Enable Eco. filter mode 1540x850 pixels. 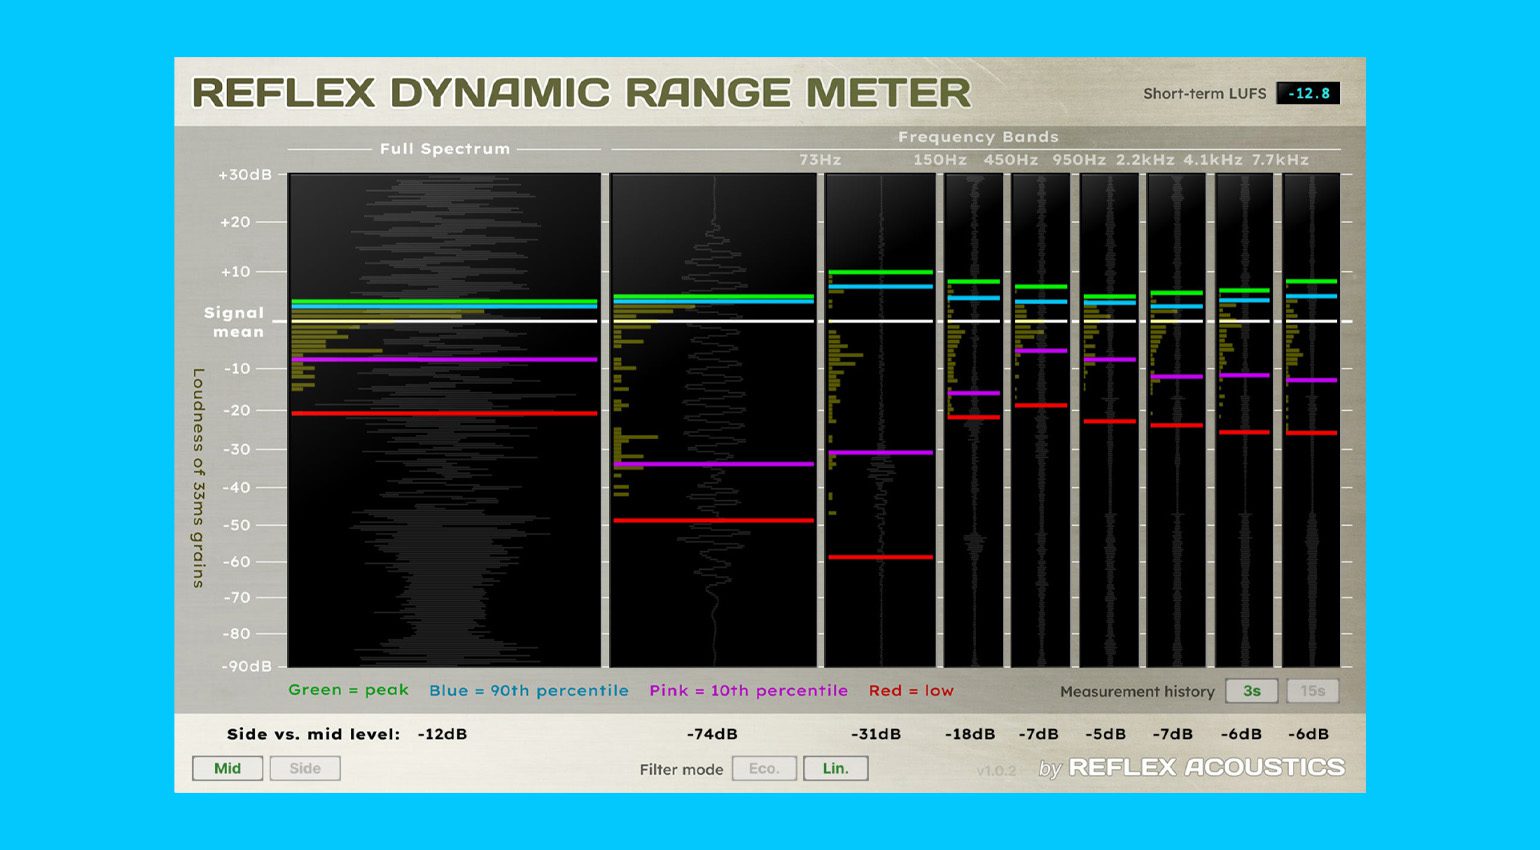tap(764, 768)
